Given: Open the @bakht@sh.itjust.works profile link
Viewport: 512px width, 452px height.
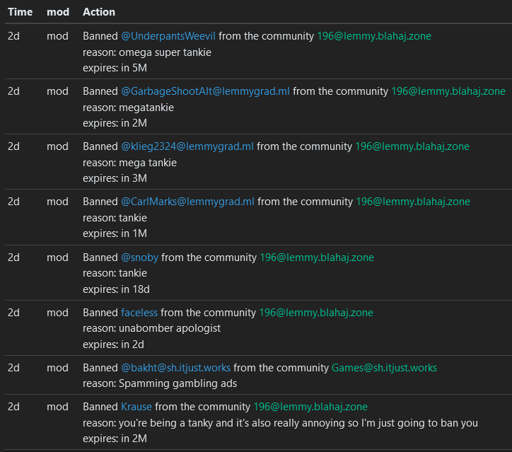Looking at the screenshot, I should (175, 368).
